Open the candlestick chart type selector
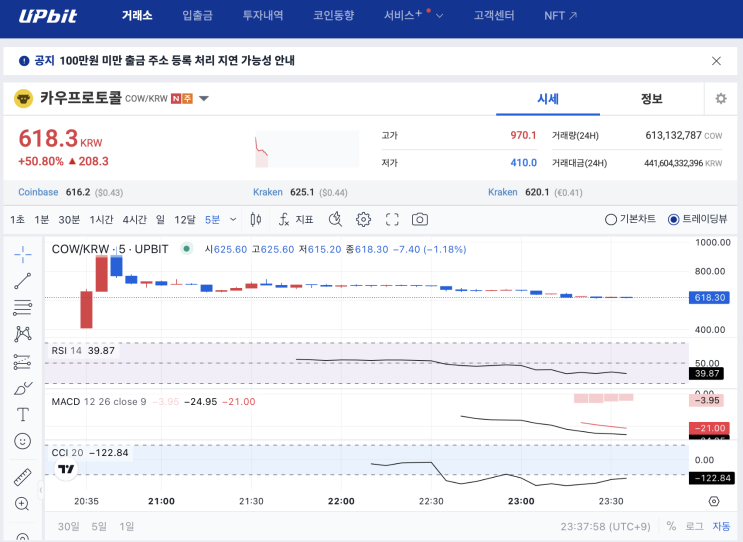Image resolution: width=743 pixels, height=542 pixels. click(x=256, y=219)
